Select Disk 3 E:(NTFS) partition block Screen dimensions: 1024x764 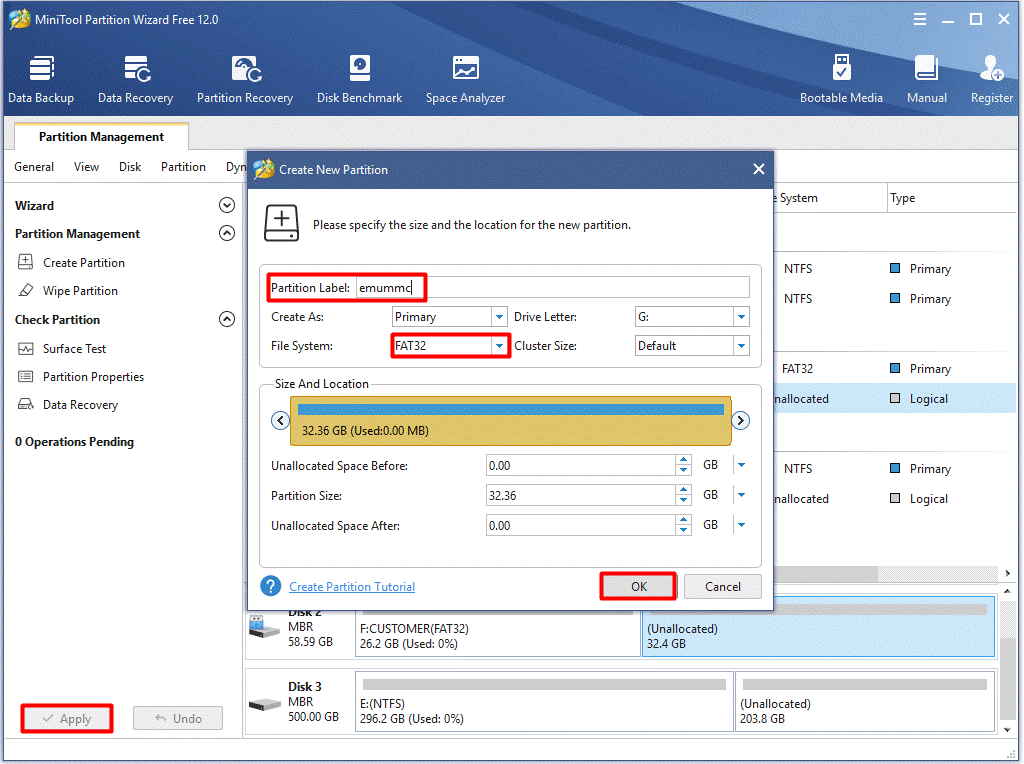pos(544,702)
